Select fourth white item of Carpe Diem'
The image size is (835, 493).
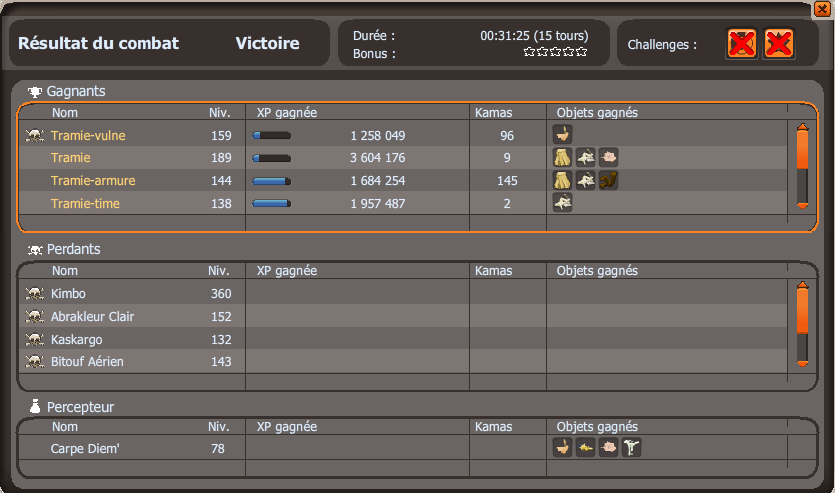[631, 448]
